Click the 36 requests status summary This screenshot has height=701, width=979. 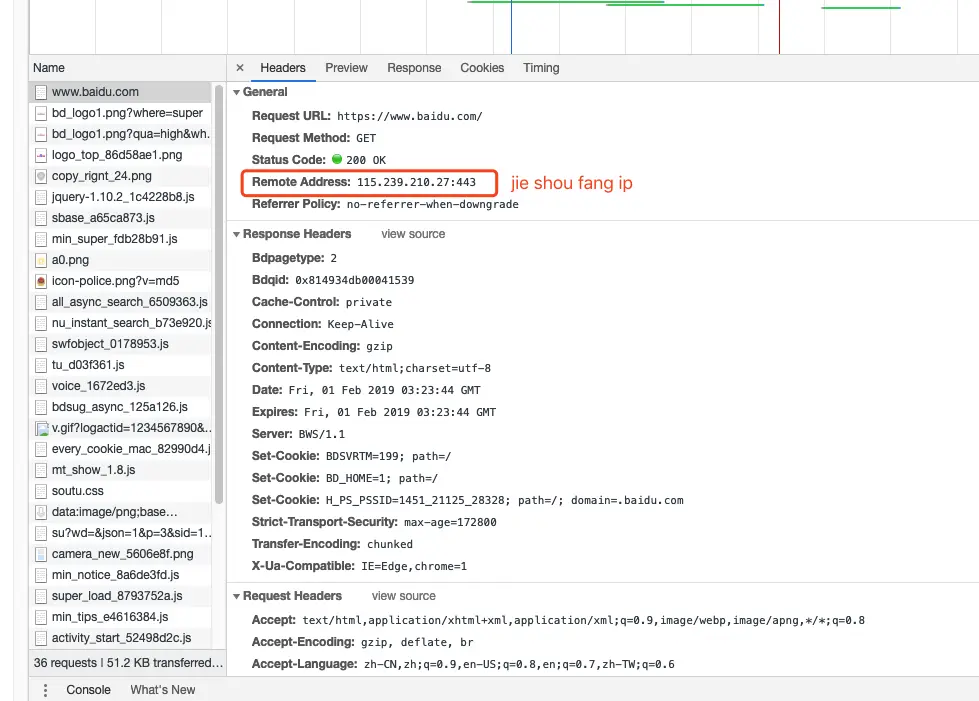point(127,663)
